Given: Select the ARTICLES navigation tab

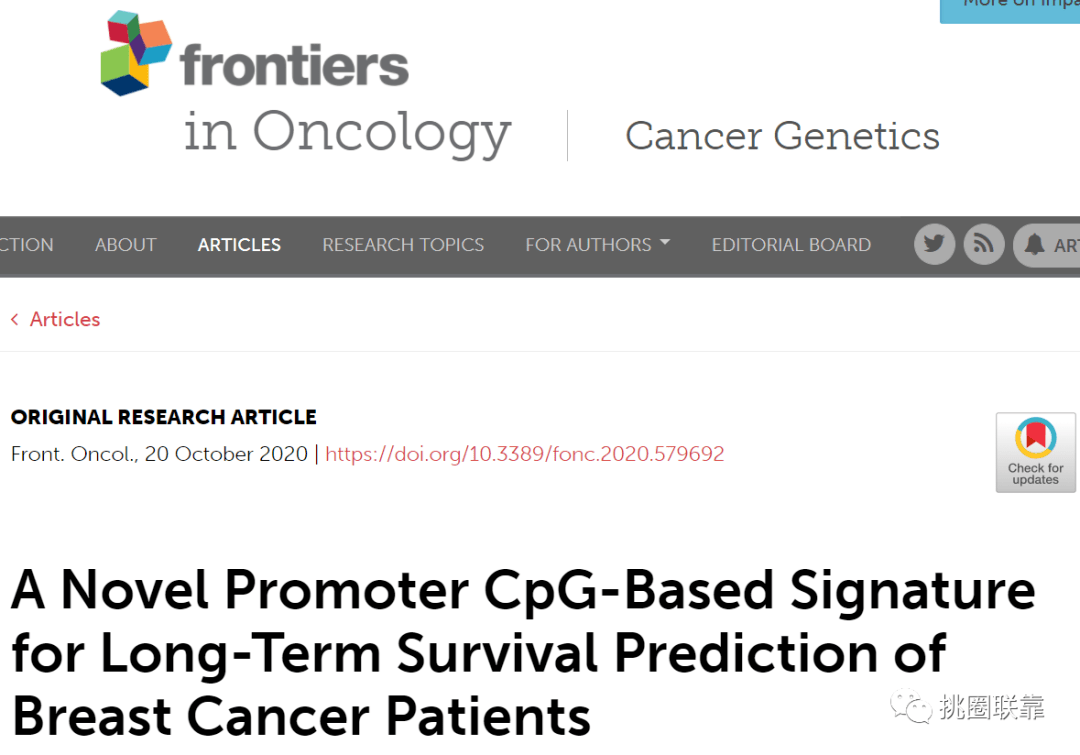Looking at the screenshot, I should (x=239, y=244).
